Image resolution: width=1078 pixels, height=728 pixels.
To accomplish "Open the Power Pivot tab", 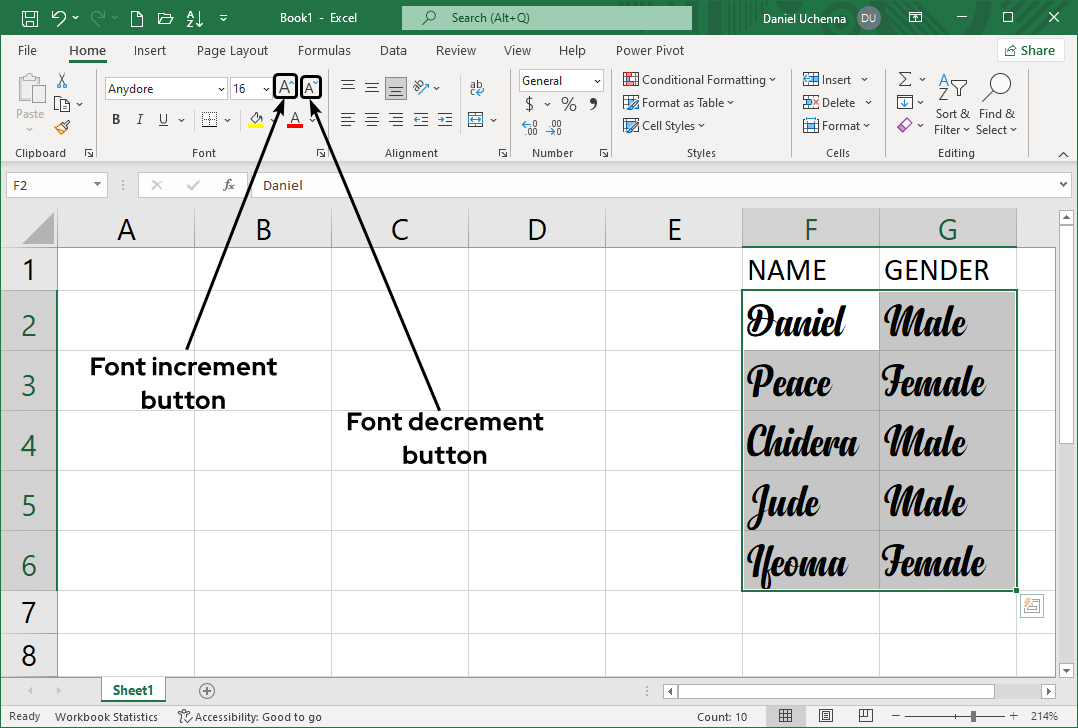I will tap(649, 50).
